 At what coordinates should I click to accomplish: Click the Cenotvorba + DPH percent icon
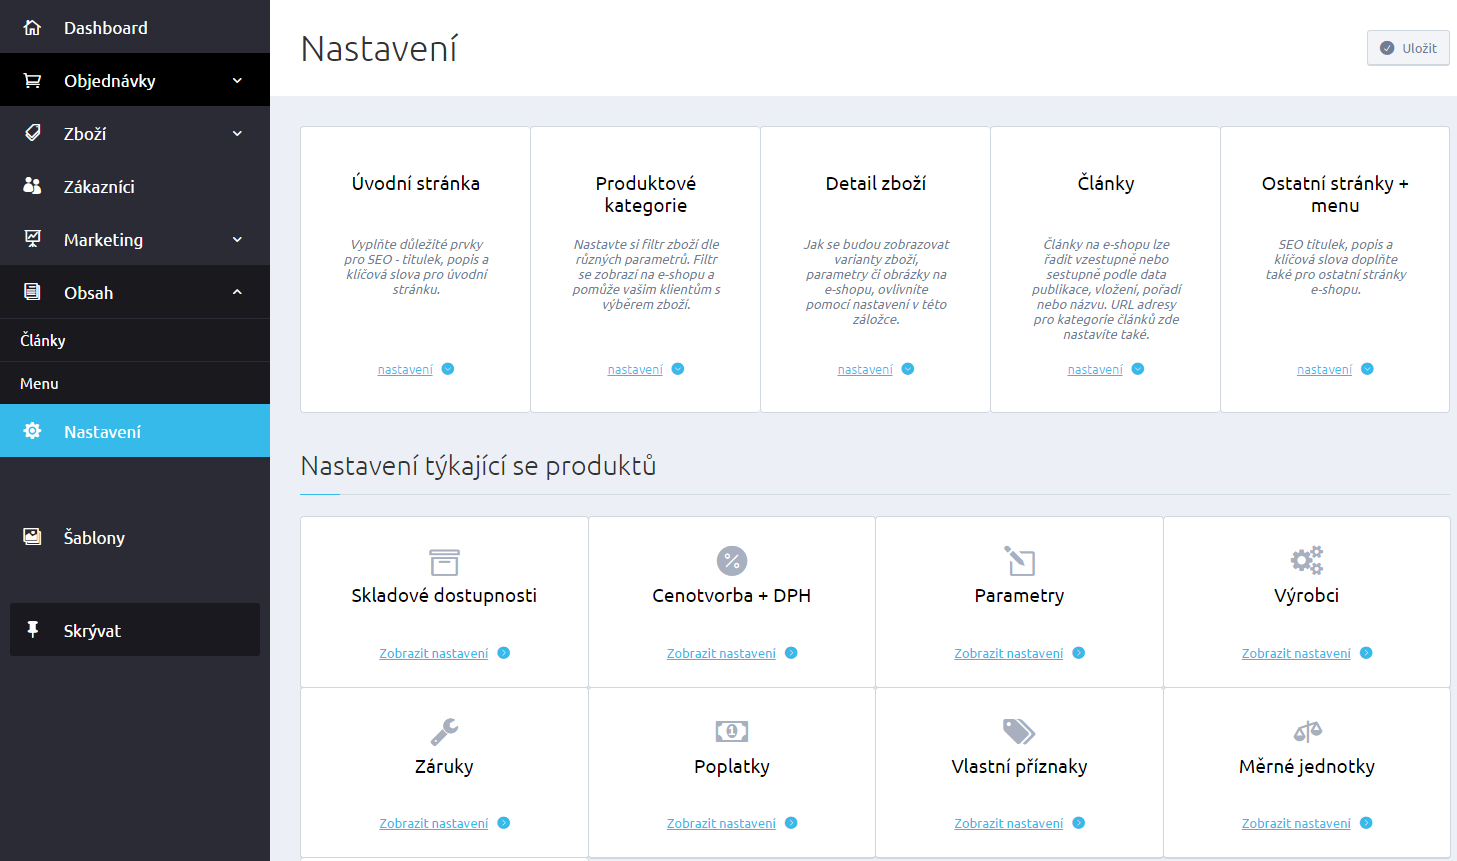click(x=732, y=561)
